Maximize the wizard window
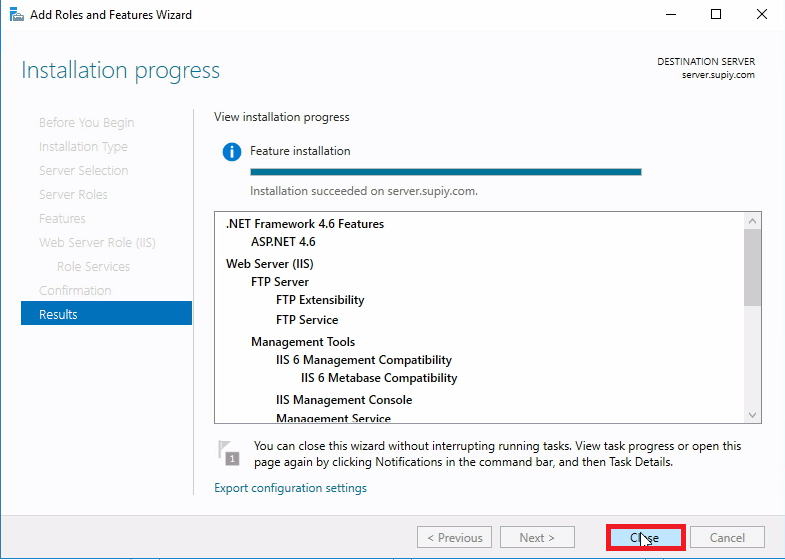Screen dimensions: 785x560 pos(716,15)
